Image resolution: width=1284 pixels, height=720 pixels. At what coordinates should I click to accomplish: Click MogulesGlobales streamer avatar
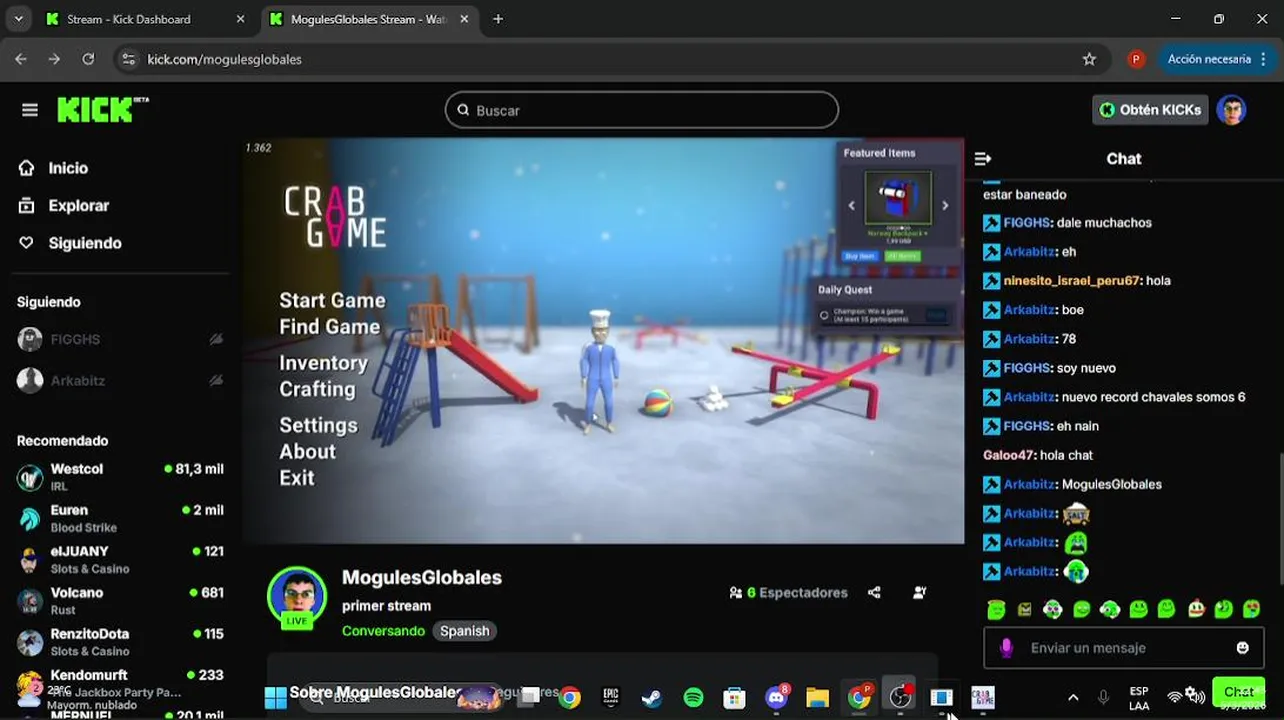click(x=297, y=596)
